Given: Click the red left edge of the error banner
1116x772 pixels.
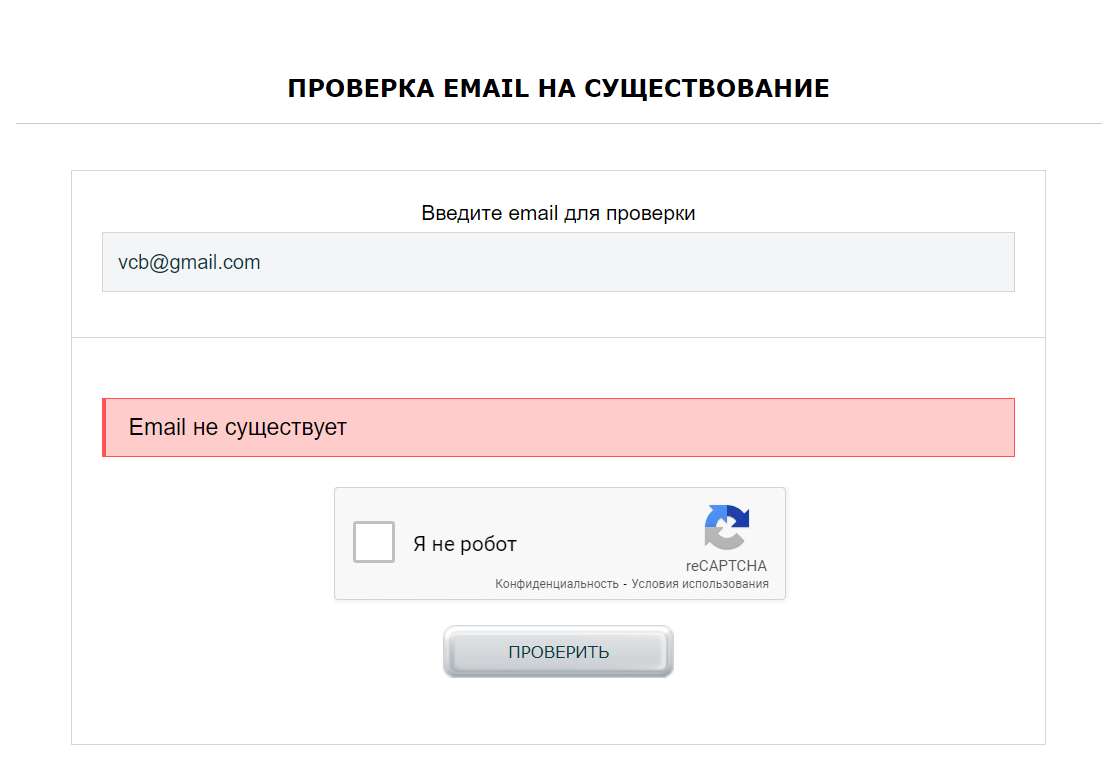Looking at the screenshot, I should [x=104, y=428].
